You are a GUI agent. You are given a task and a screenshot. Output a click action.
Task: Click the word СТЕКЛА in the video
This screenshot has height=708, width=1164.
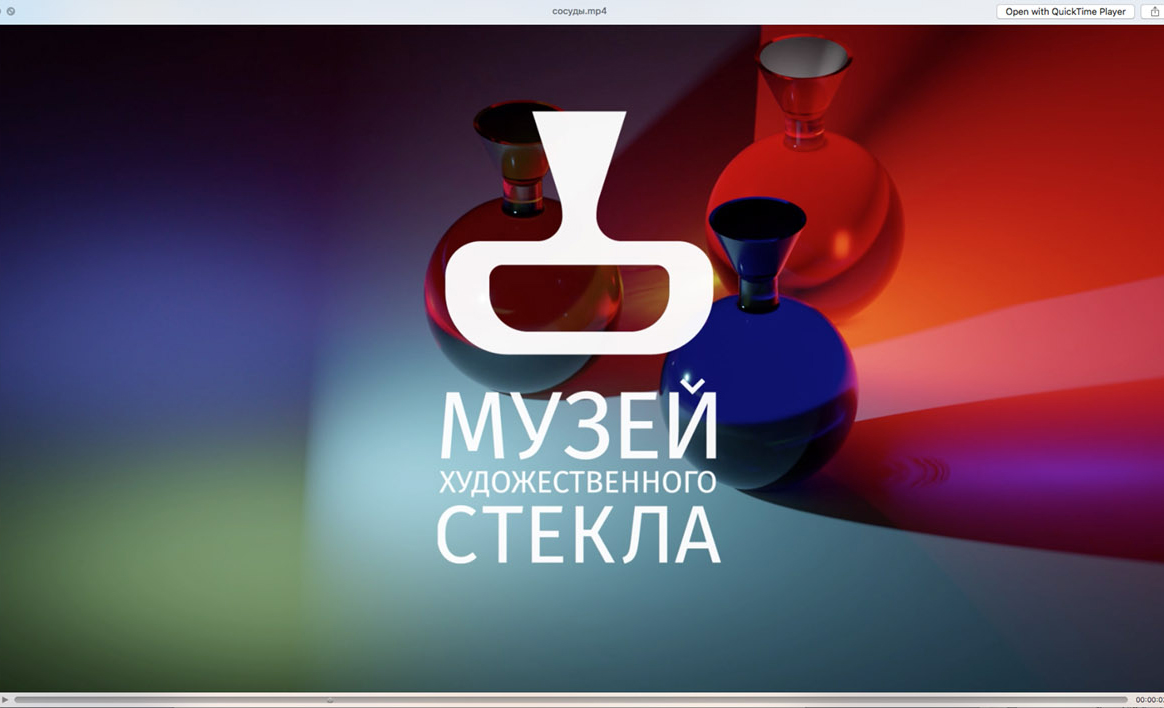coord(578,536)
